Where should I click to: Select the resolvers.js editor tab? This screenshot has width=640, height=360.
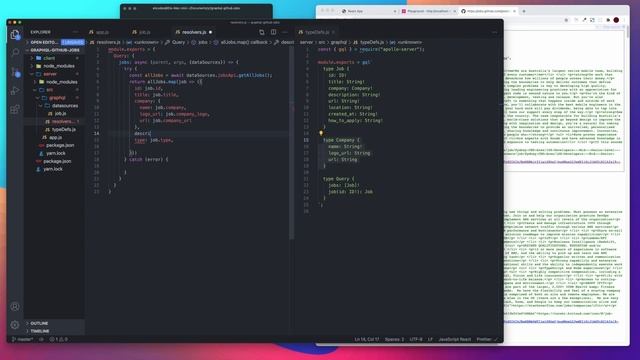pos(193,32)
